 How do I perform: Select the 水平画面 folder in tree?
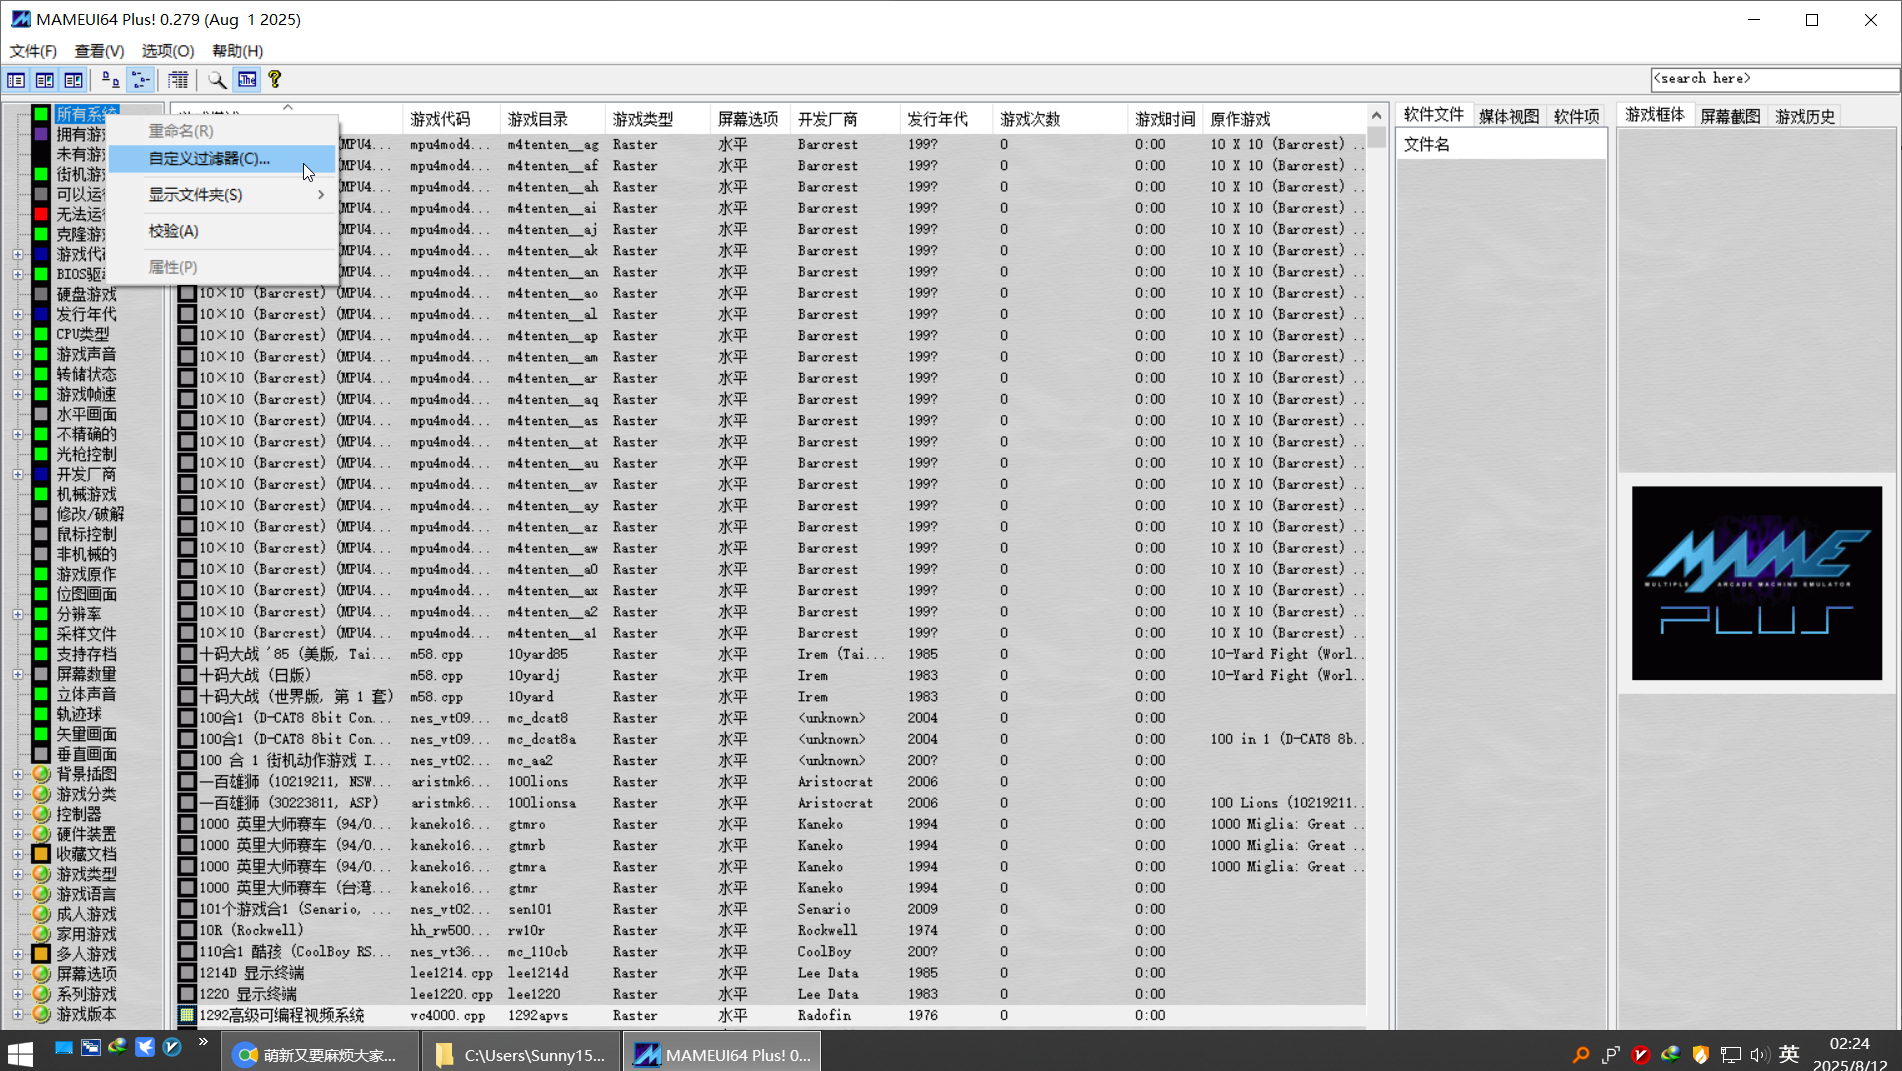tap(86, 414)
